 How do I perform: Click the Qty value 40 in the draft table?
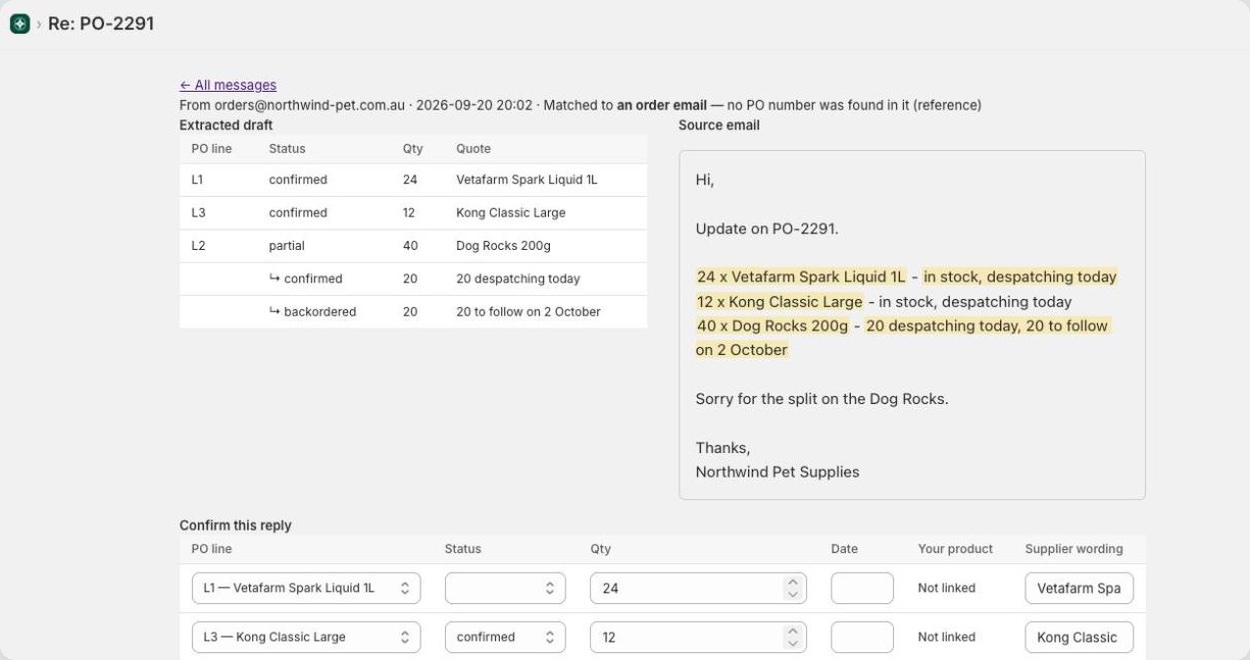[x=410, y=246]
